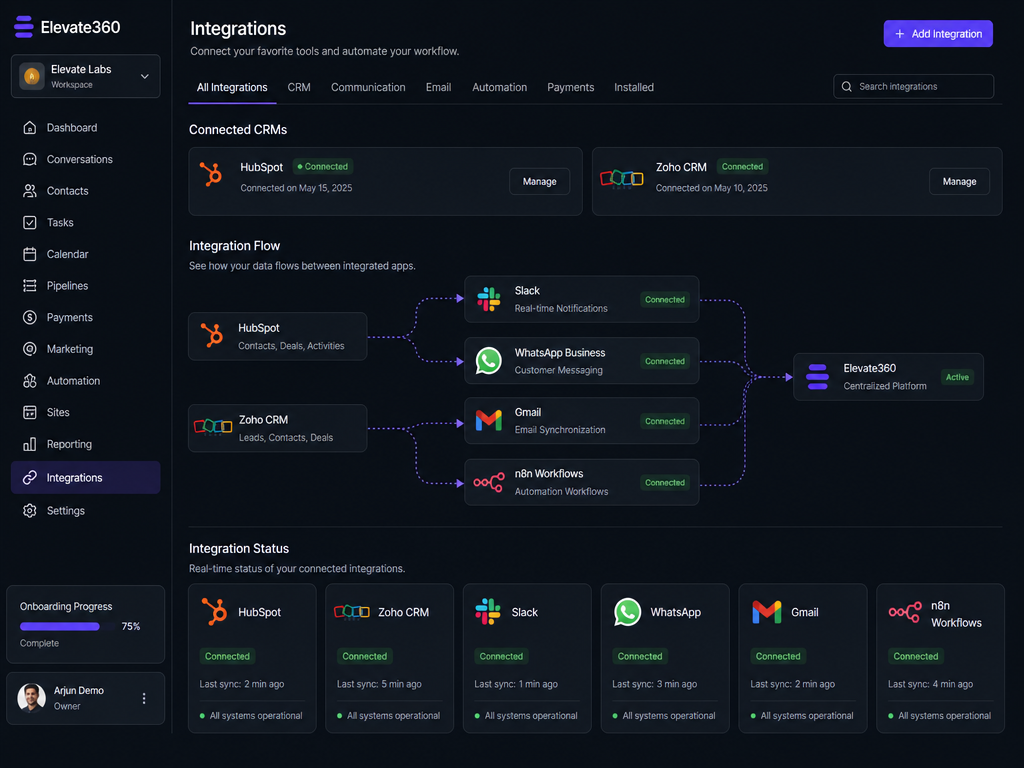
Task: Switch to the Communication tab
Action: 368,88
